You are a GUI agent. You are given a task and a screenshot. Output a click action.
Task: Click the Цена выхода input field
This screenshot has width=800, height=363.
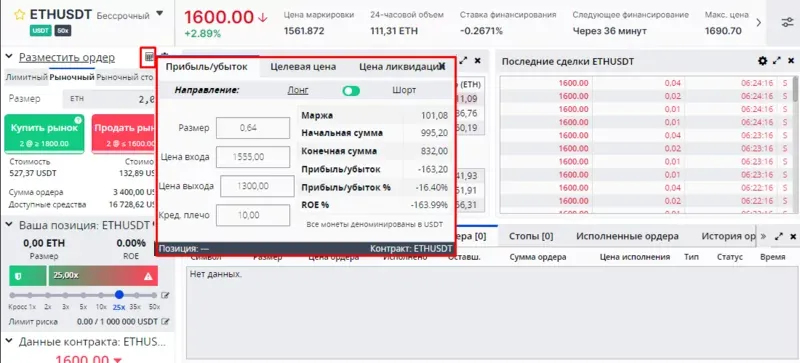tap(257, 186)
